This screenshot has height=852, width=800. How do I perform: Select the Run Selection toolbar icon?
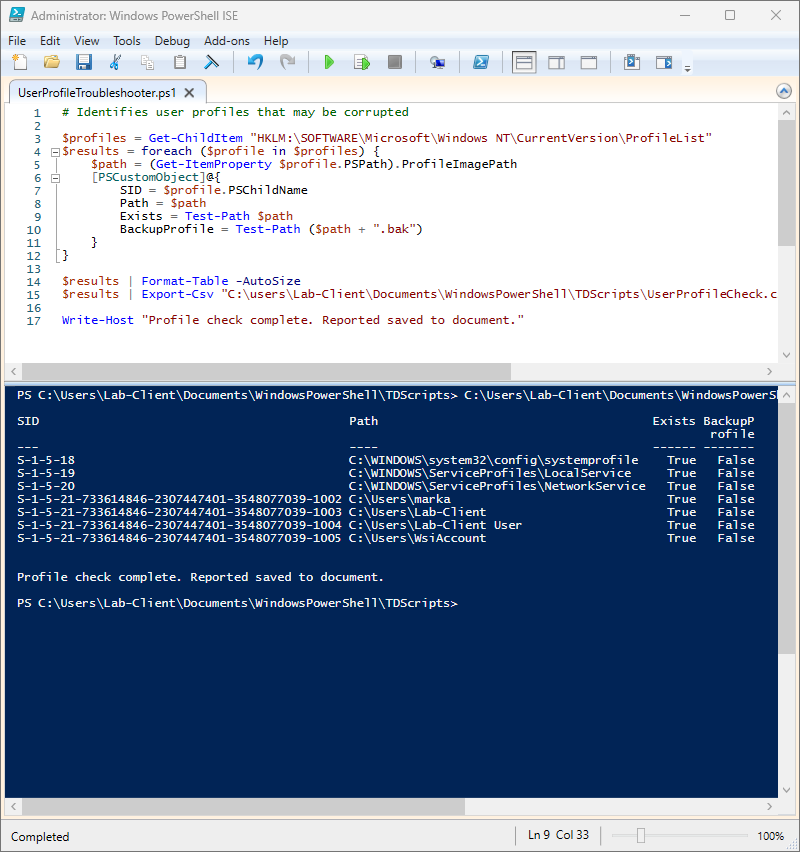pos(361,61)
